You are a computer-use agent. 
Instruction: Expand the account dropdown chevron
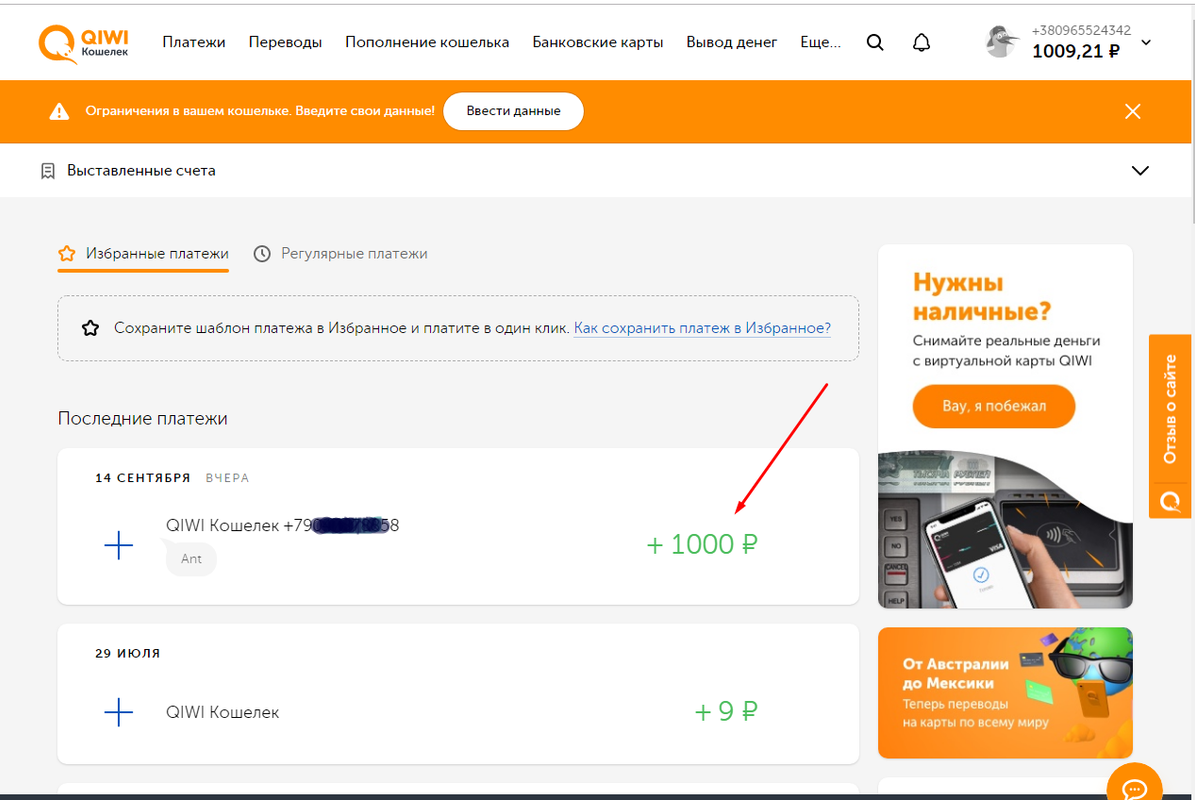[x=1145, y=43]
